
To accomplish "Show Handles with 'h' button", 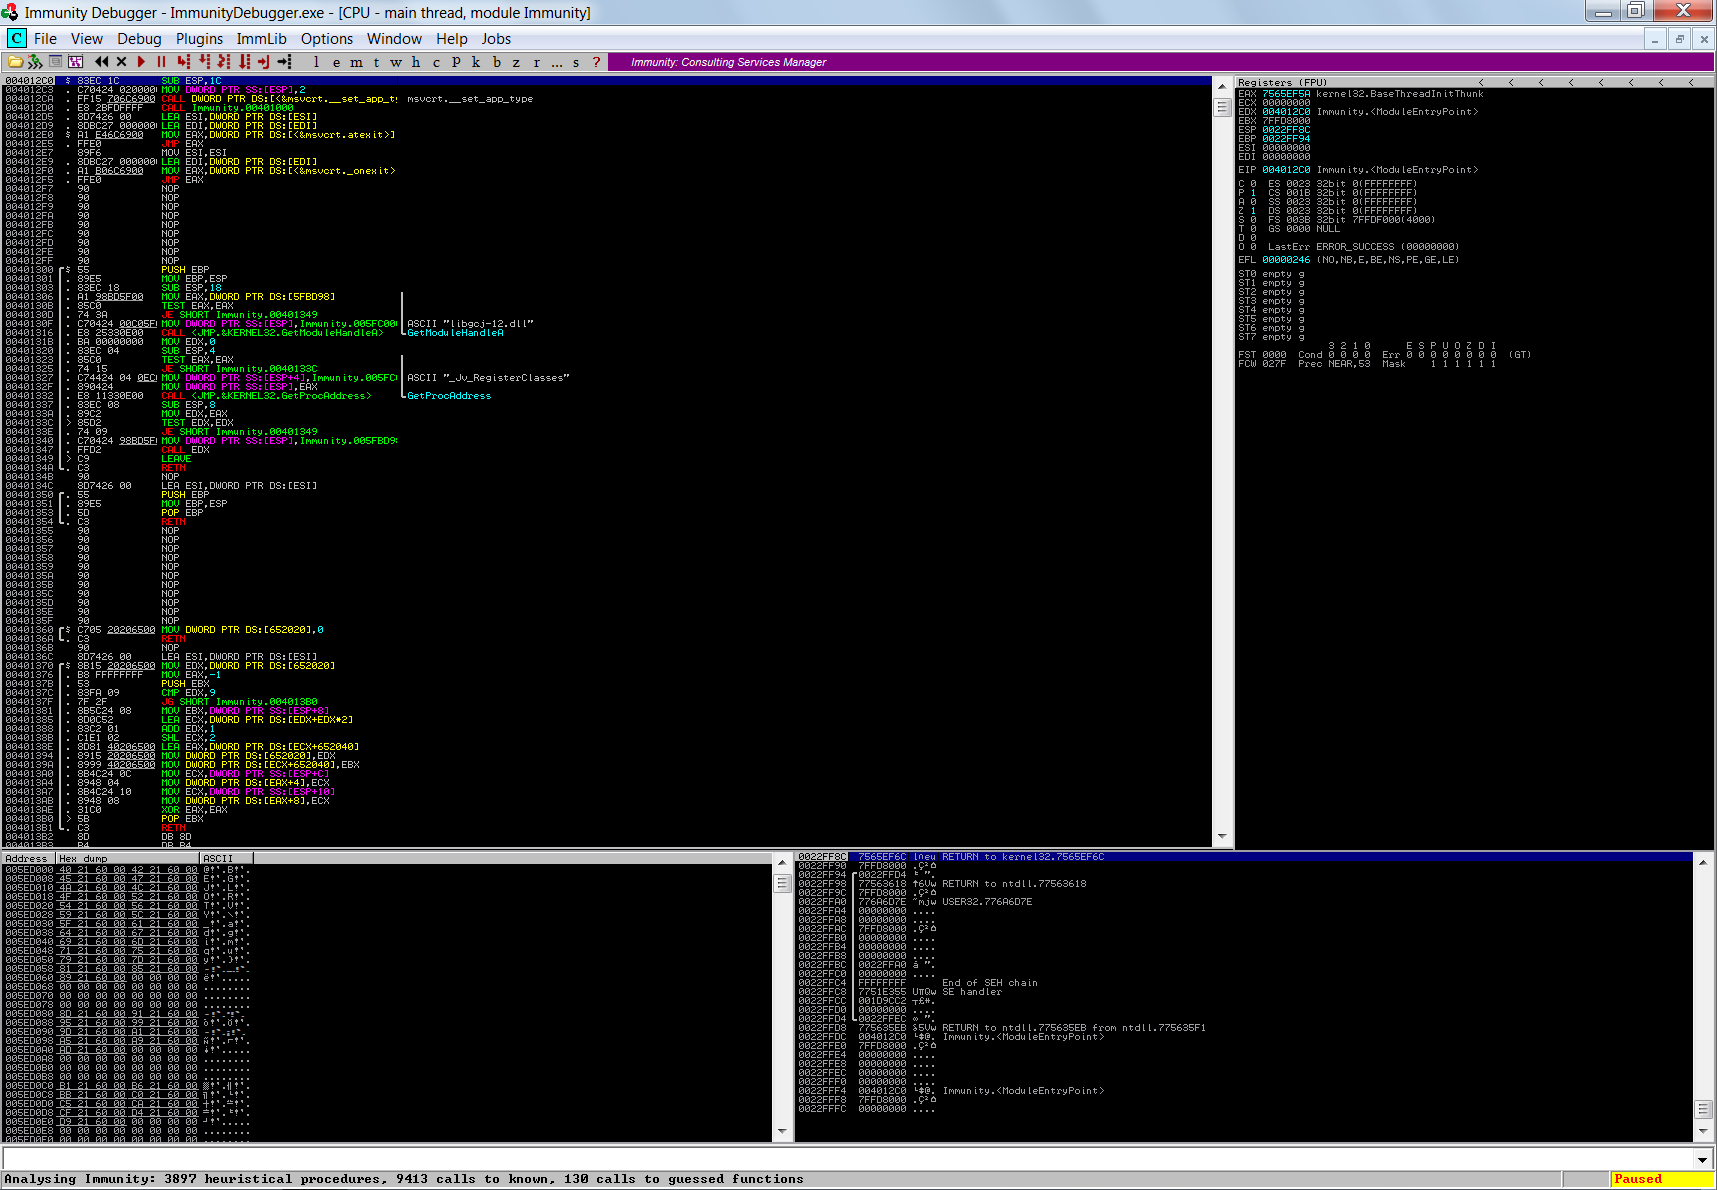I will (x=416, y=62).
